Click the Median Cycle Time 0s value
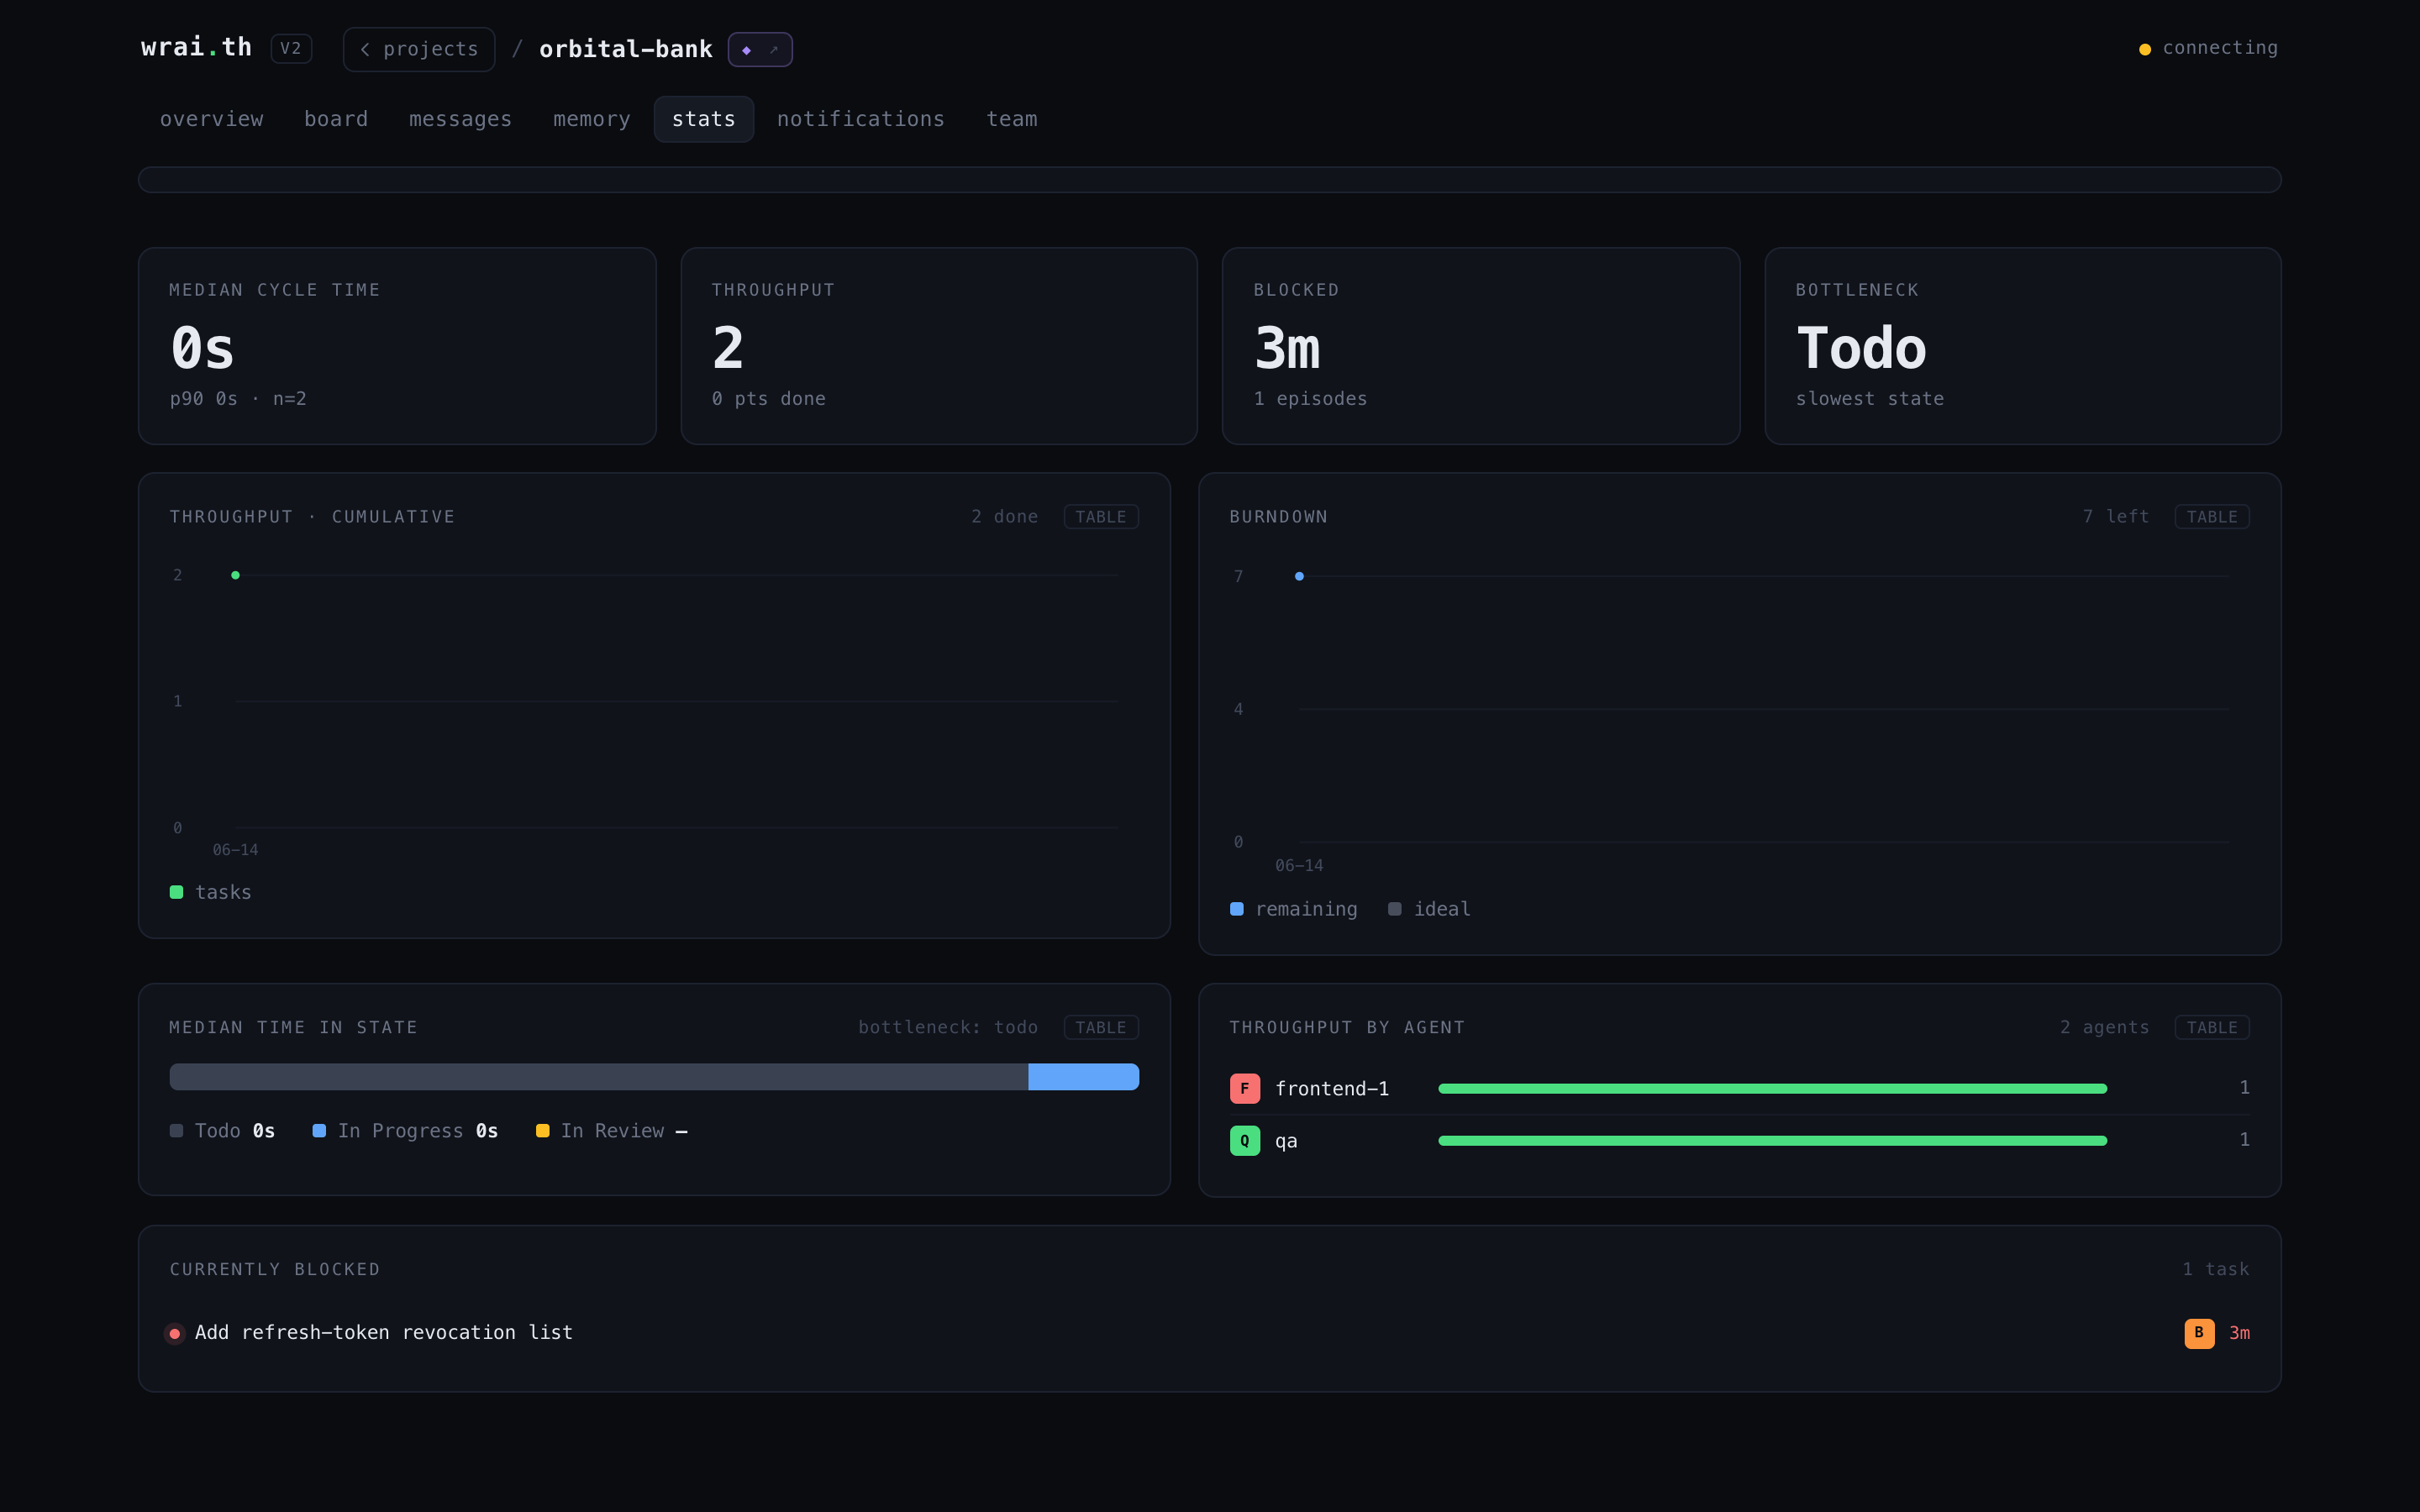 203,348
